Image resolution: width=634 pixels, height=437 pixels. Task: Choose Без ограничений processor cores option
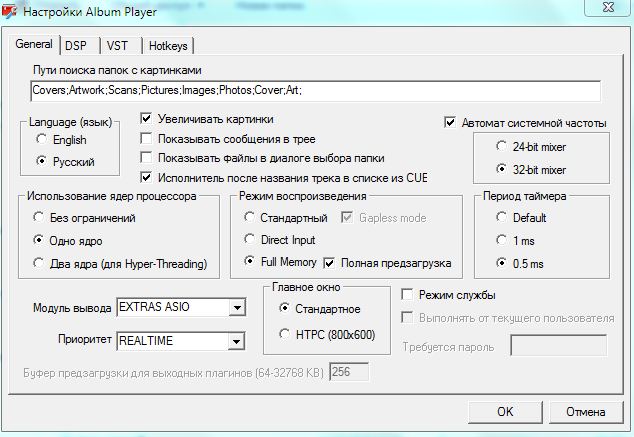tap(38, 217)
